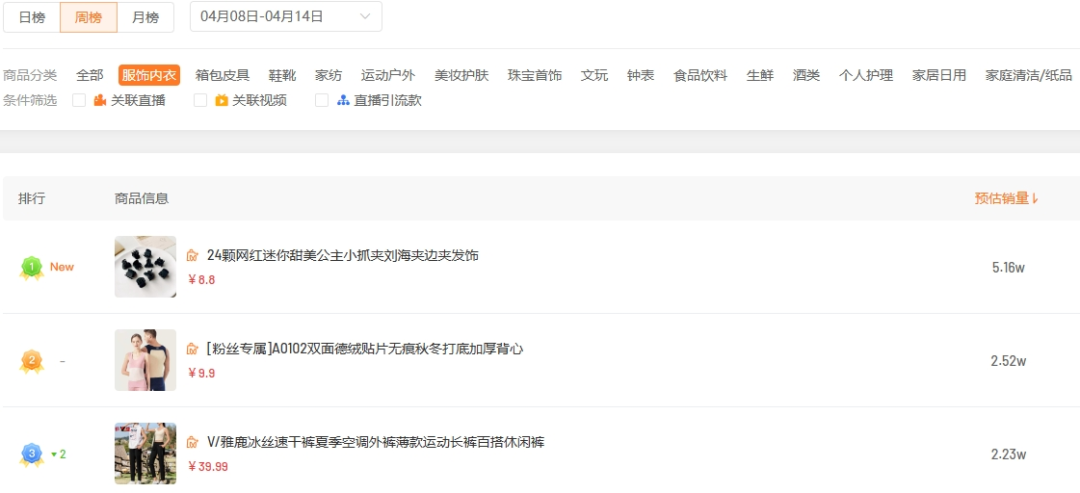This screenshot has width=1080, height=493.
Task: Click the blue 直播引流款 traffic icon
Action: [343, 100]
